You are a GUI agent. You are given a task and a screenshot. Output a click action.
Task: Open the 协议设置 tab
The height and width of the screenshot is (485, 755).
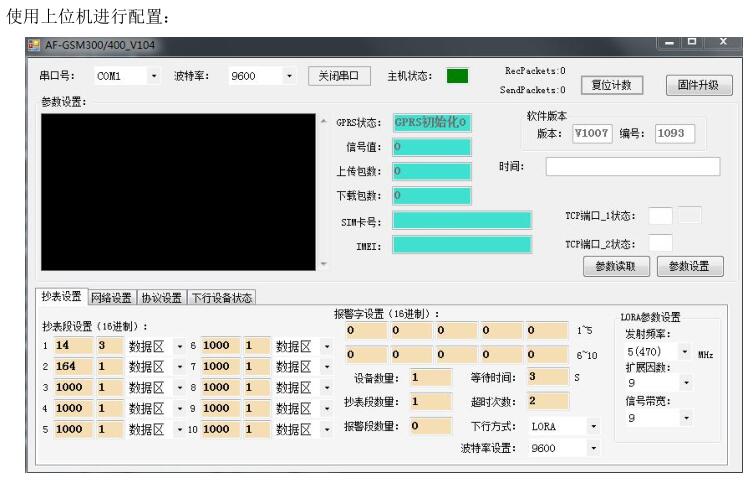pyautogui.click(x=161, y=297)
